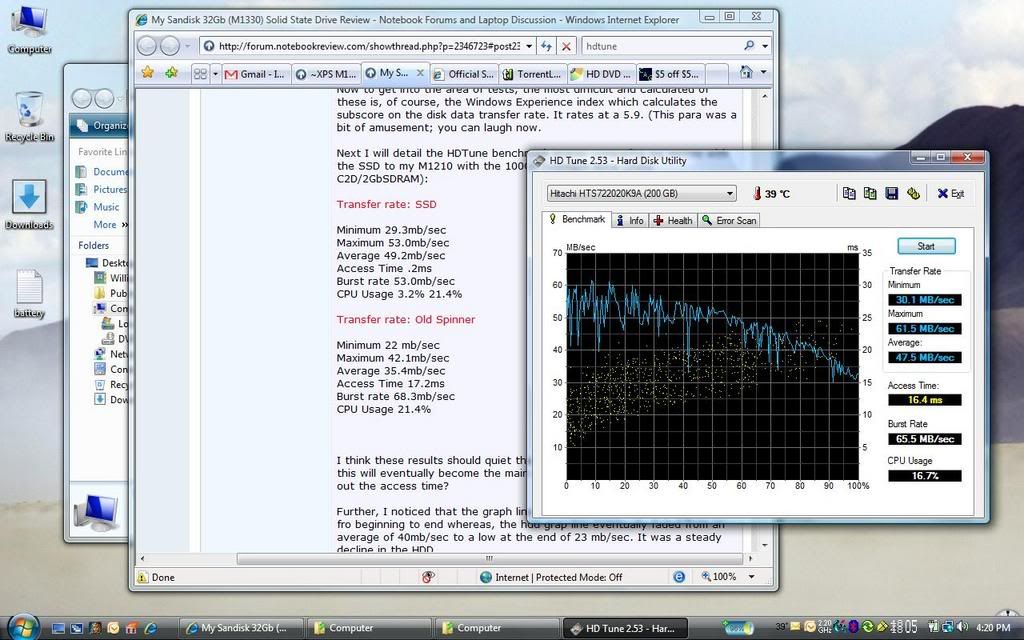Click the Internet Explorer forward button

click(170, 46)
